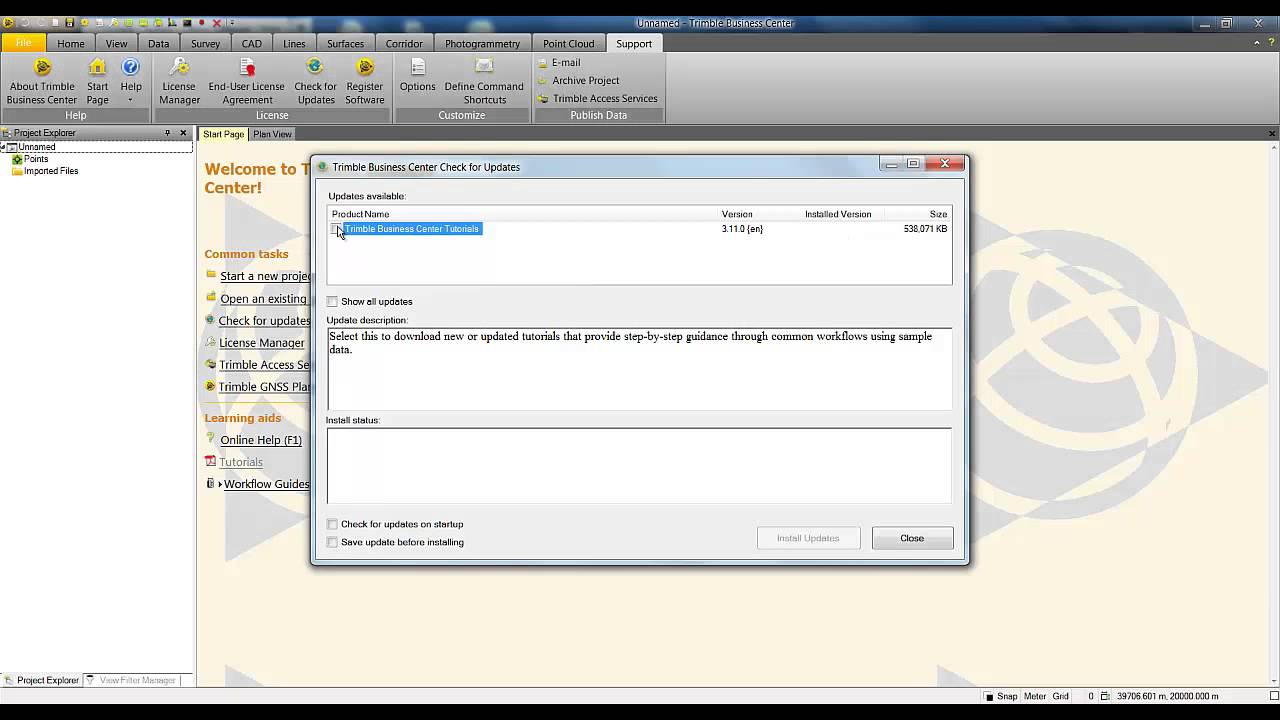Open the quick access toolbar customize dropdown
1280x720 pixels.
tap(232, 23)
